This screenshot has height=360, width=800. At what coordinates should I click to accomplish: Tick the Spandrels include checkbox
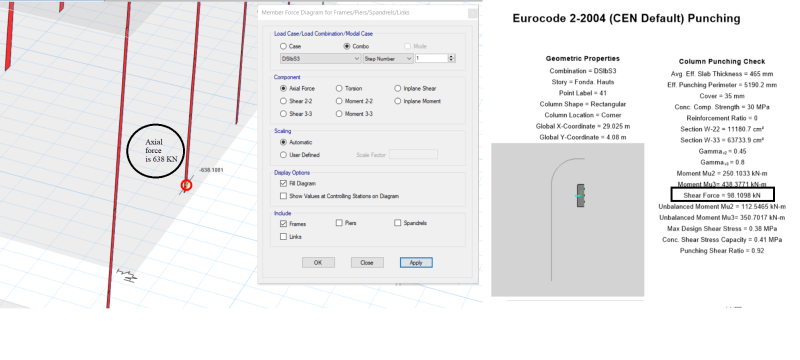[x=397, y=223]
